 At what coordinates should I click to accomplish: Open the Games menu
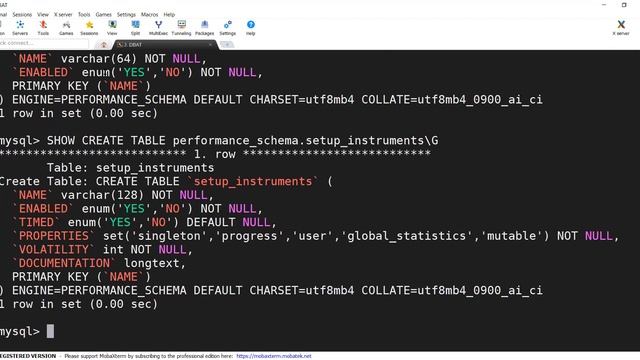click(104, 14)
